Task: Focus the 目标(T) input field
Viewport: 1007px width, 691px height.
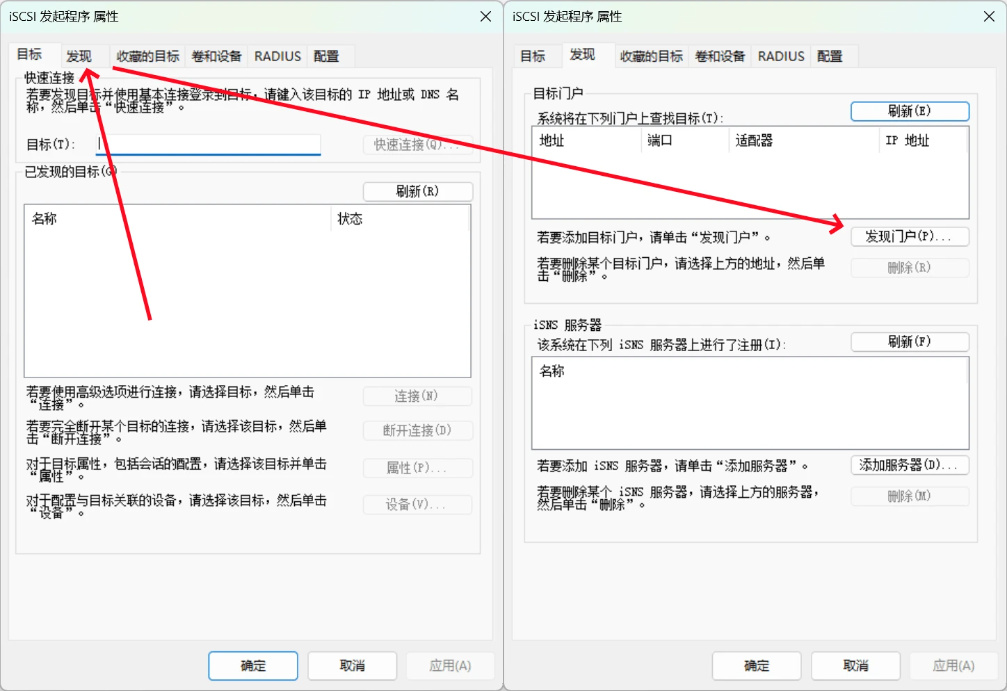Action: click(208, 144)
